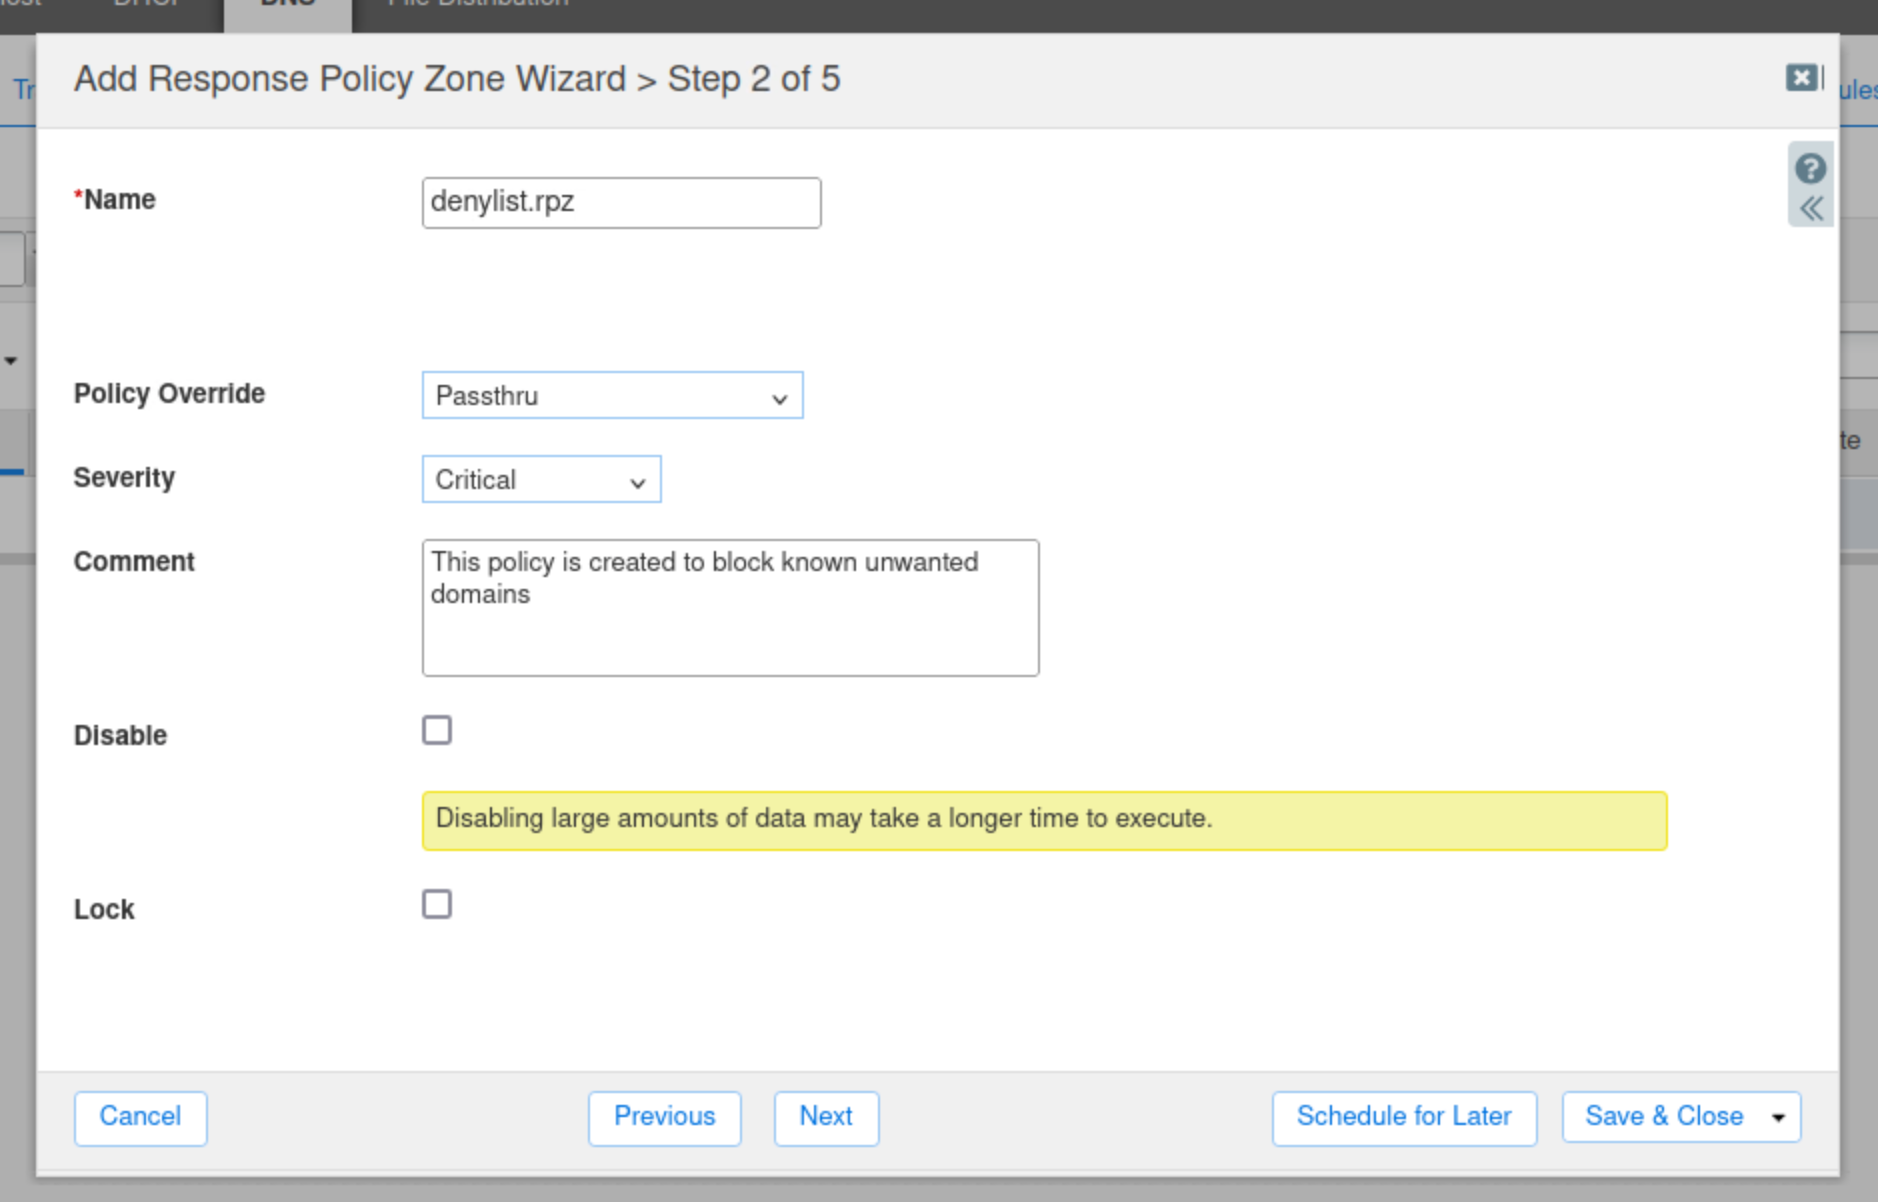The height and width of the screenshot is (1202, 1878).
Task: Enable the Lock checkbox
Action: click(x=437, y=905)
